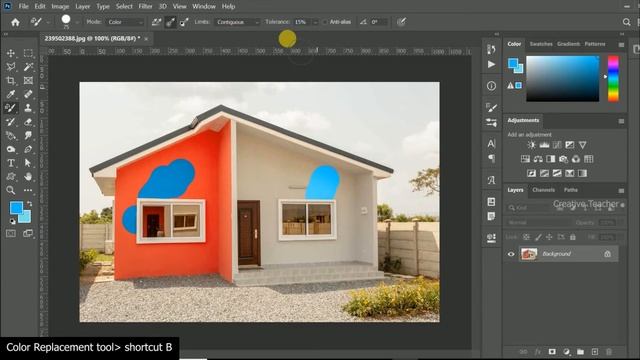Screen dimensions: 640x360
Task: Toggle Sampling: Once option
Action: (171, 22)
